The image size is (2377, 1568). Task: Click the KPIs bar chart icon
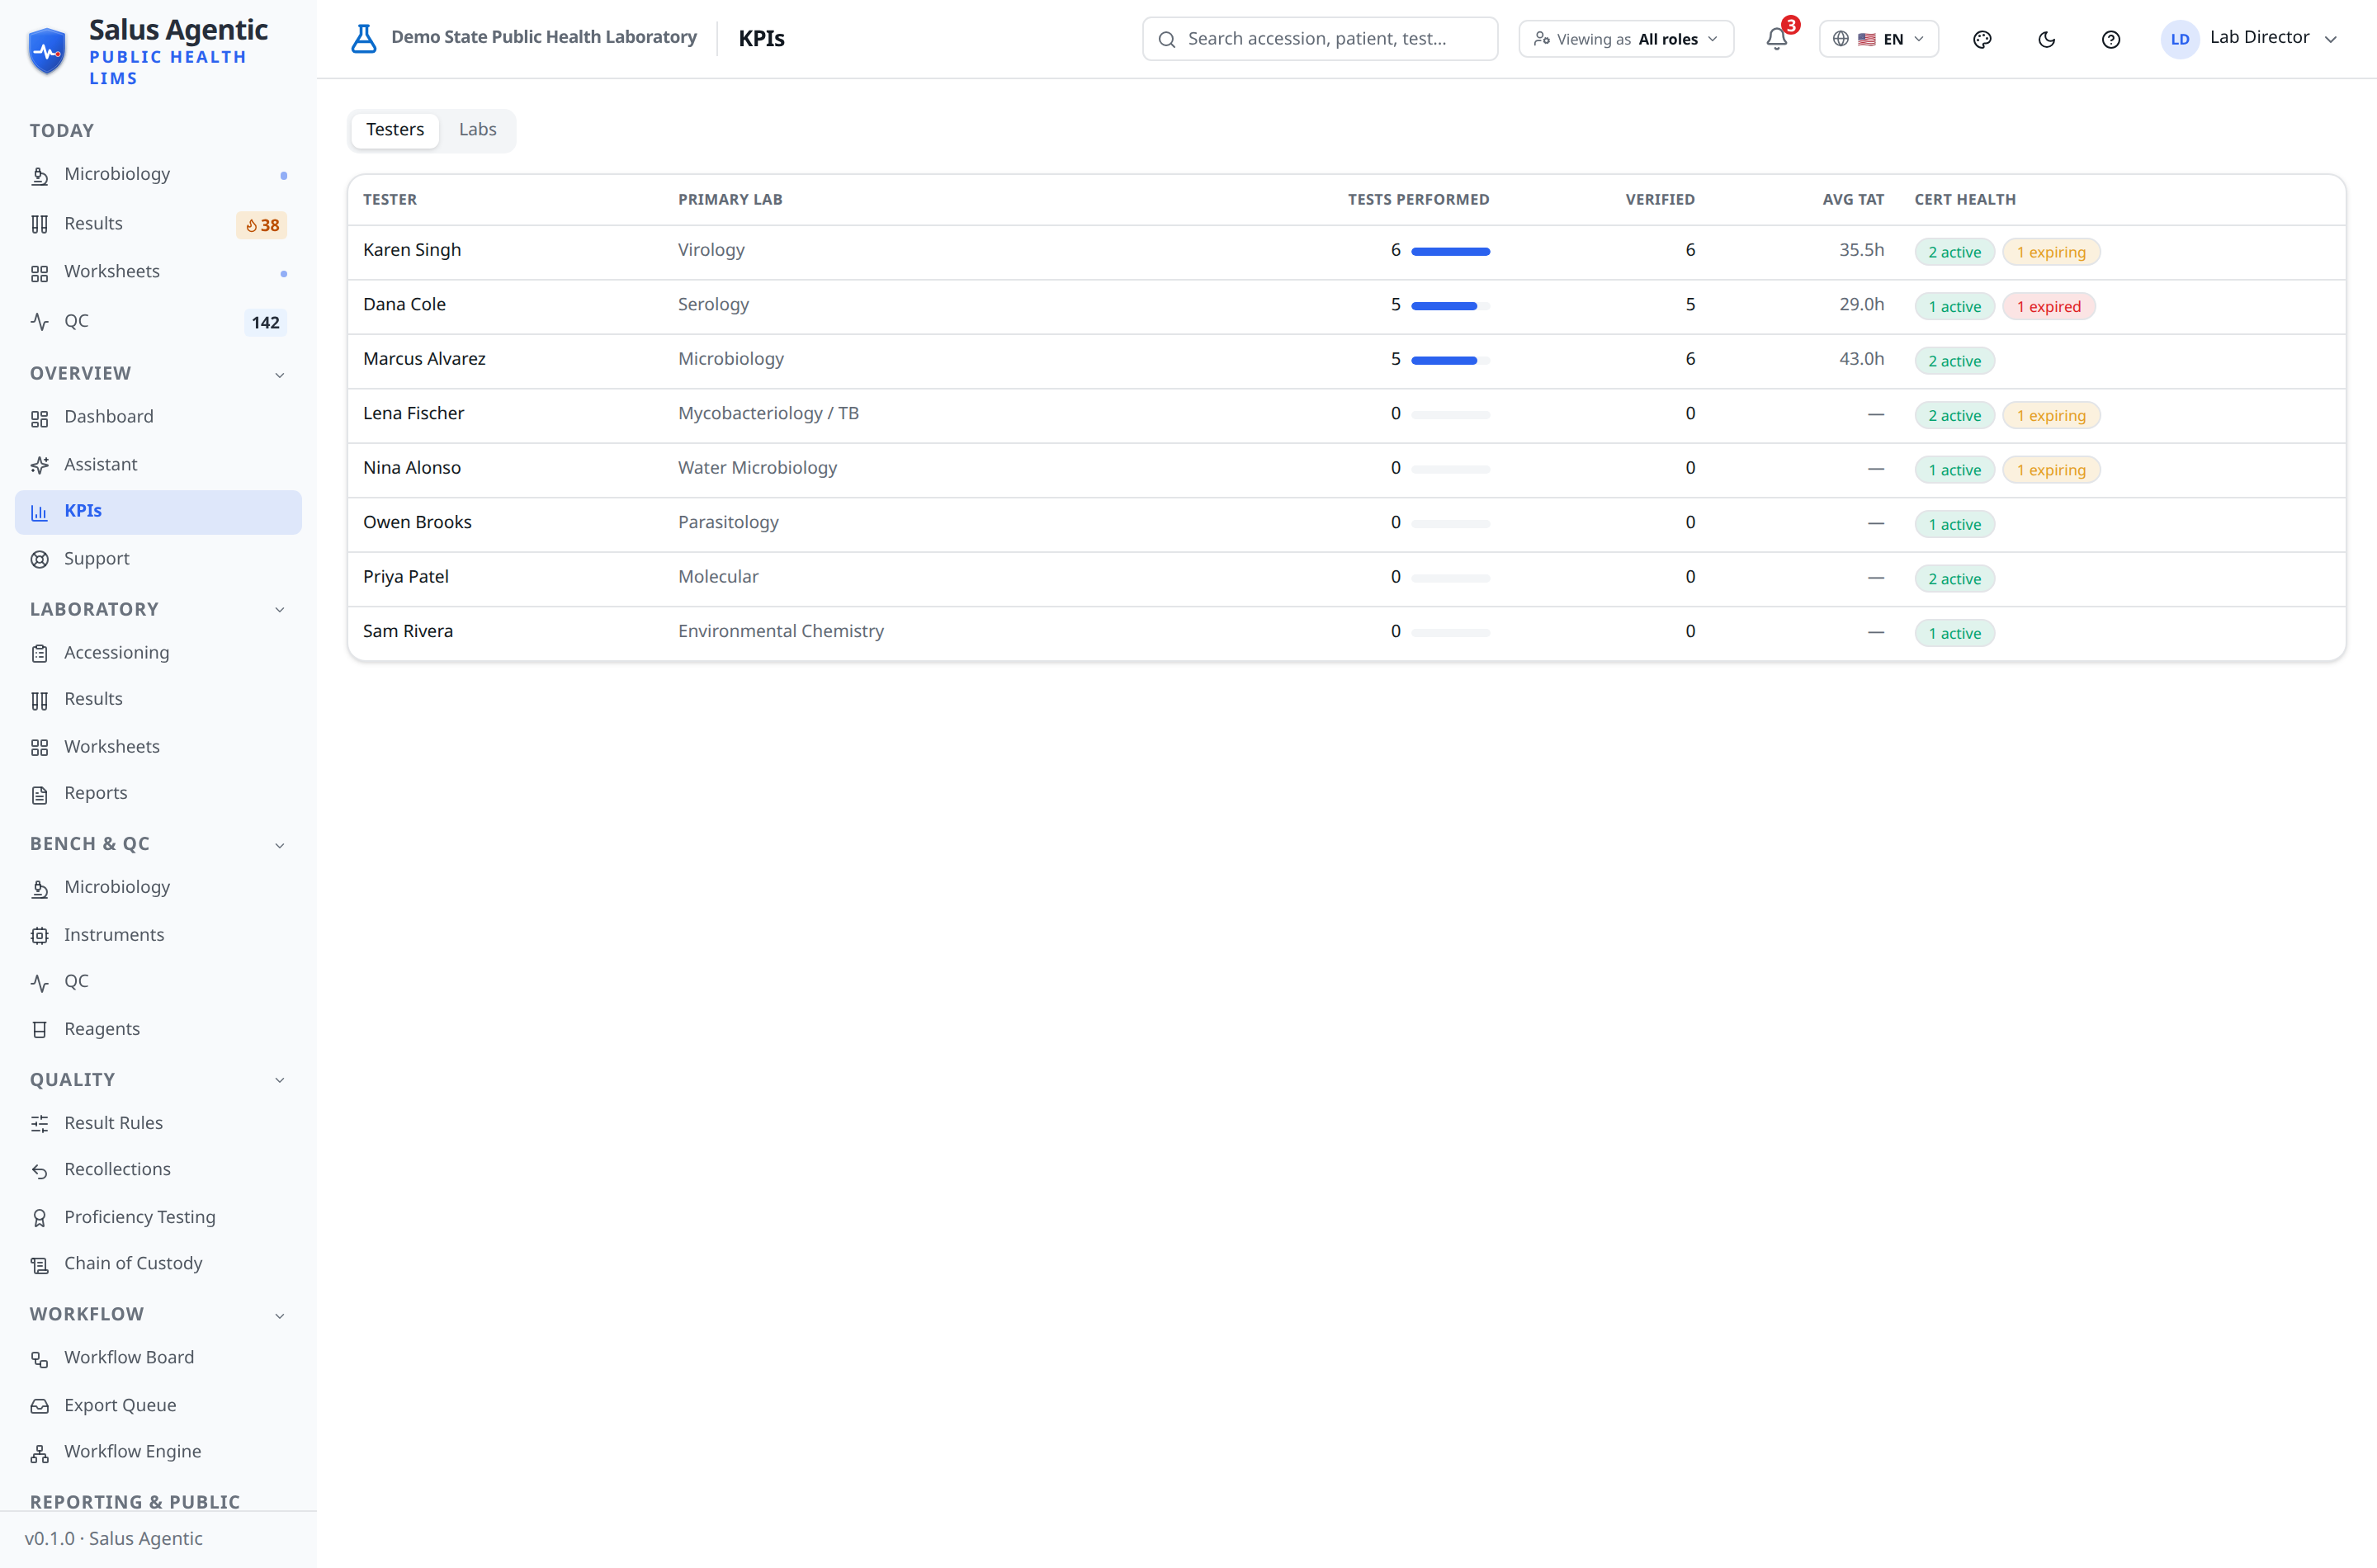point(40,512)
